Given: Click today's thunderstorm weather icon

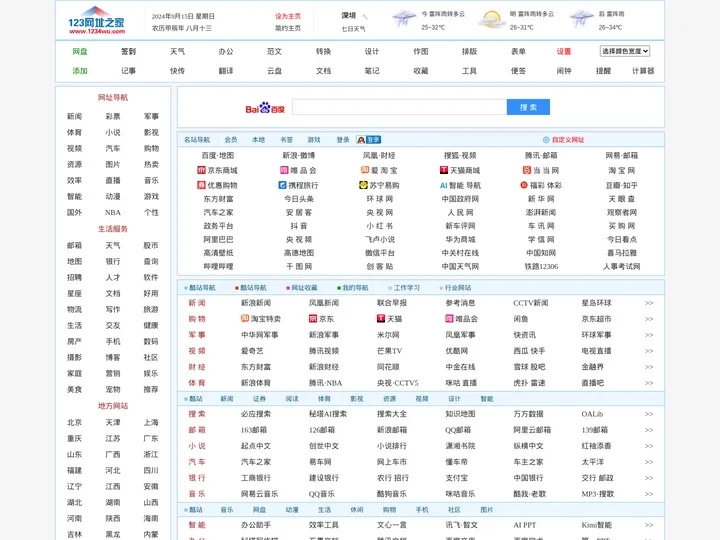Looking at the screenshot, I should (x=404, y=19).
